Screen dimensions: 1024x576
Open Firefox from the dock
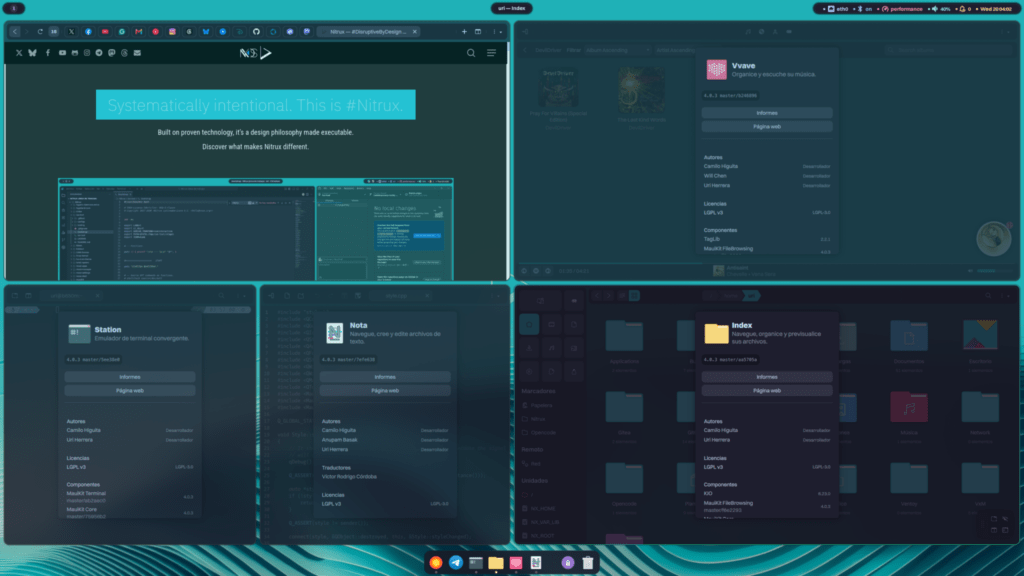click(x=436, y=563)
